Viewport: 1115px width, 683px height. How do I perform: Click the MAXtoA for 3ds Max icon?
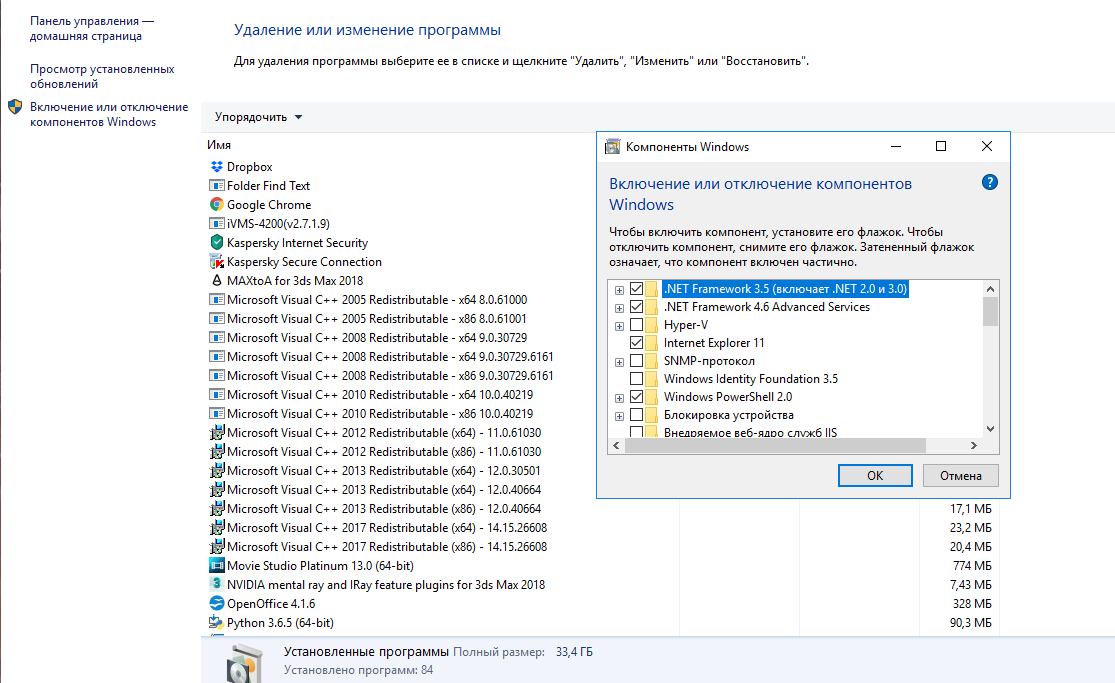[217, 280]
